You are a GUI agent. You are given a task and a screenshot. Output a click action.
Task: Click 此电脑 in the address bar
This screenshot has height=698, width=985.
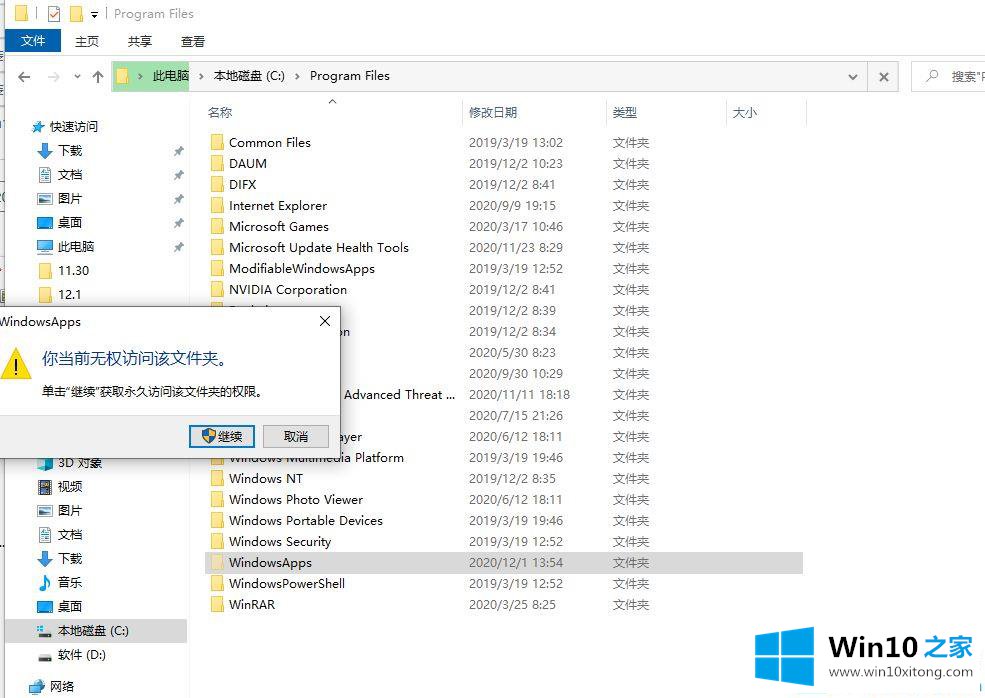(170, 76)
